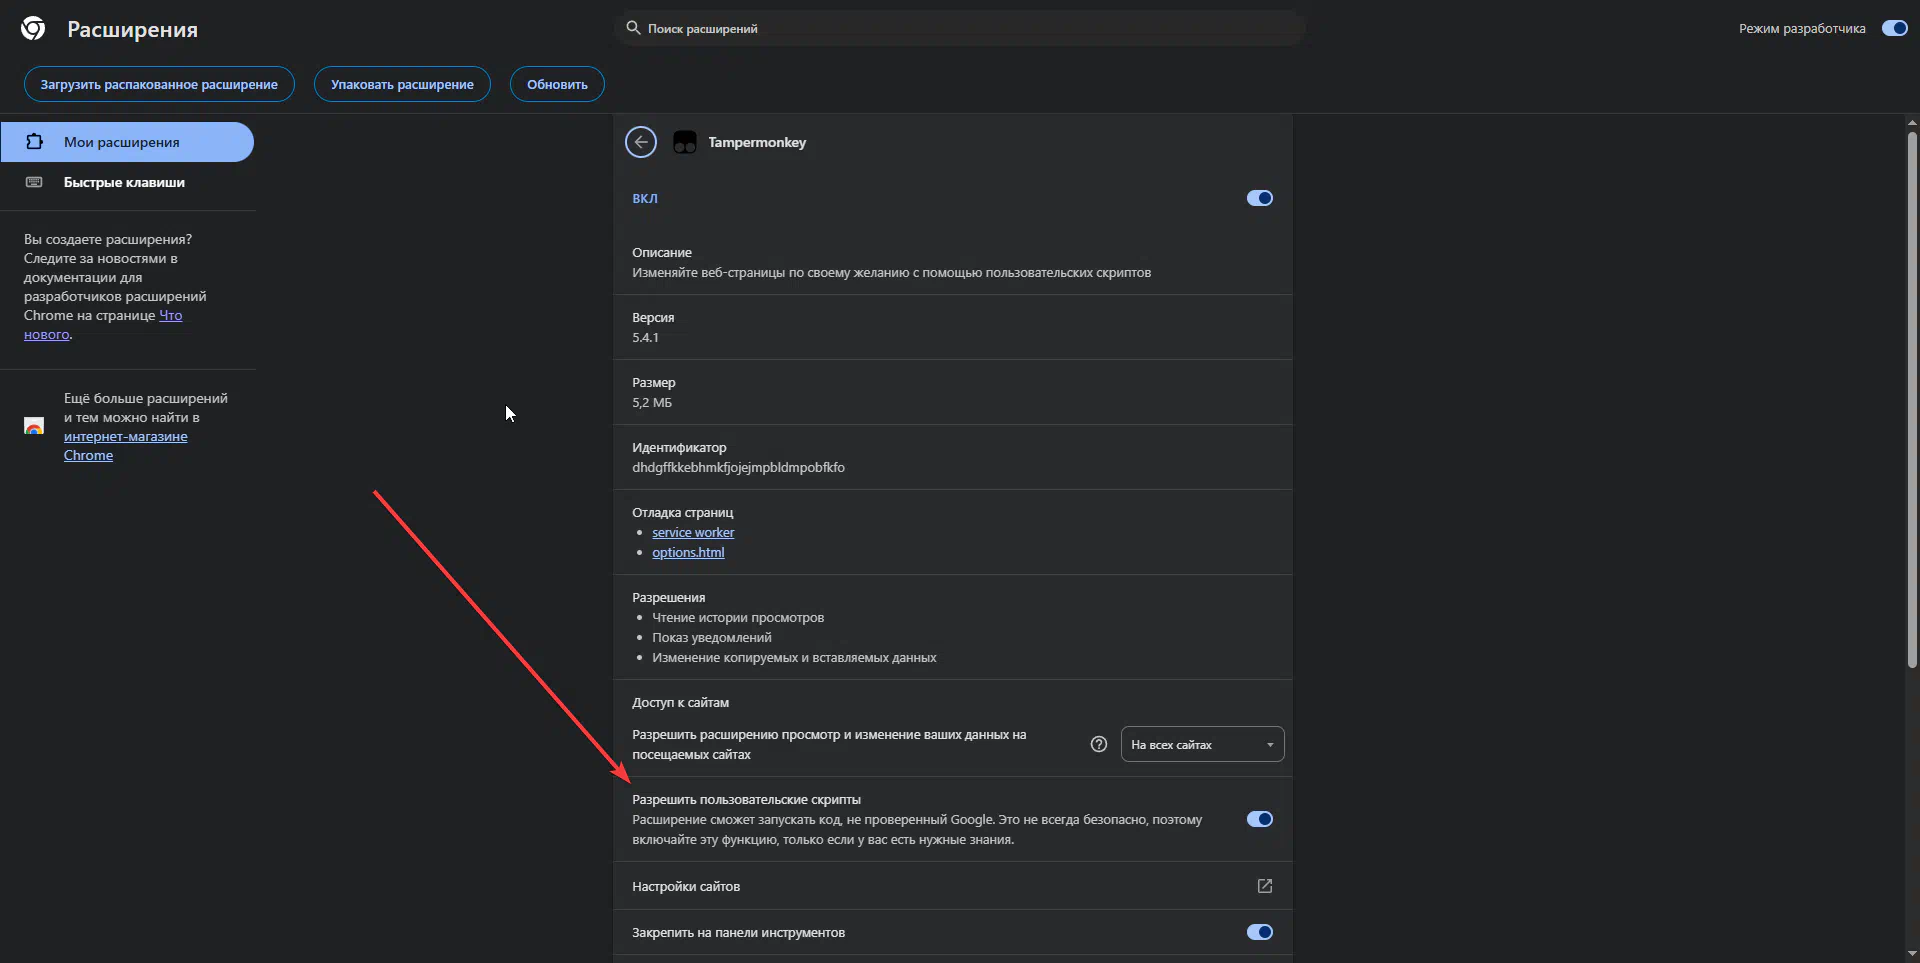The width and height of the screenshot is (1920, 963).
Task: Open the help icon for site access
Action: [1099, 744]
